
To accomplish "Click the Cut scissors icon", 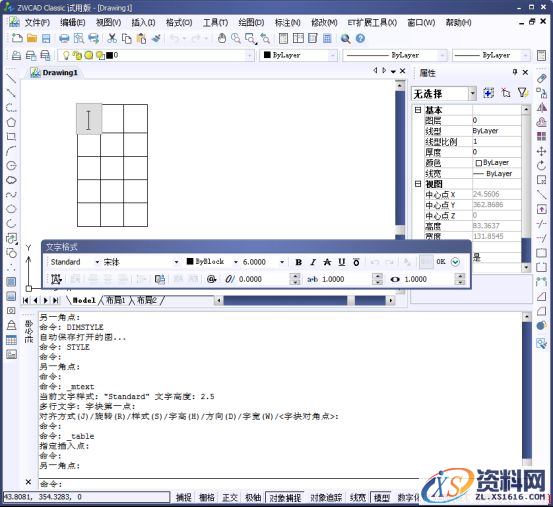I will (x=112, y=38).
